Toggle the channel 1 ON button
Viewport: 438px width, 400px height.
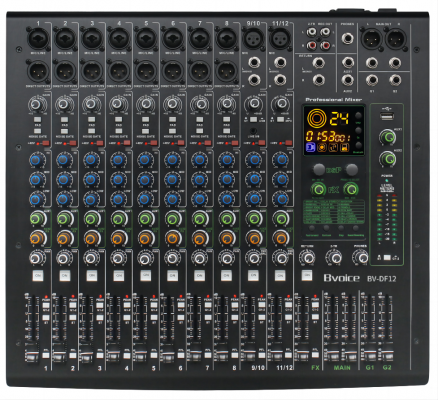38,275
